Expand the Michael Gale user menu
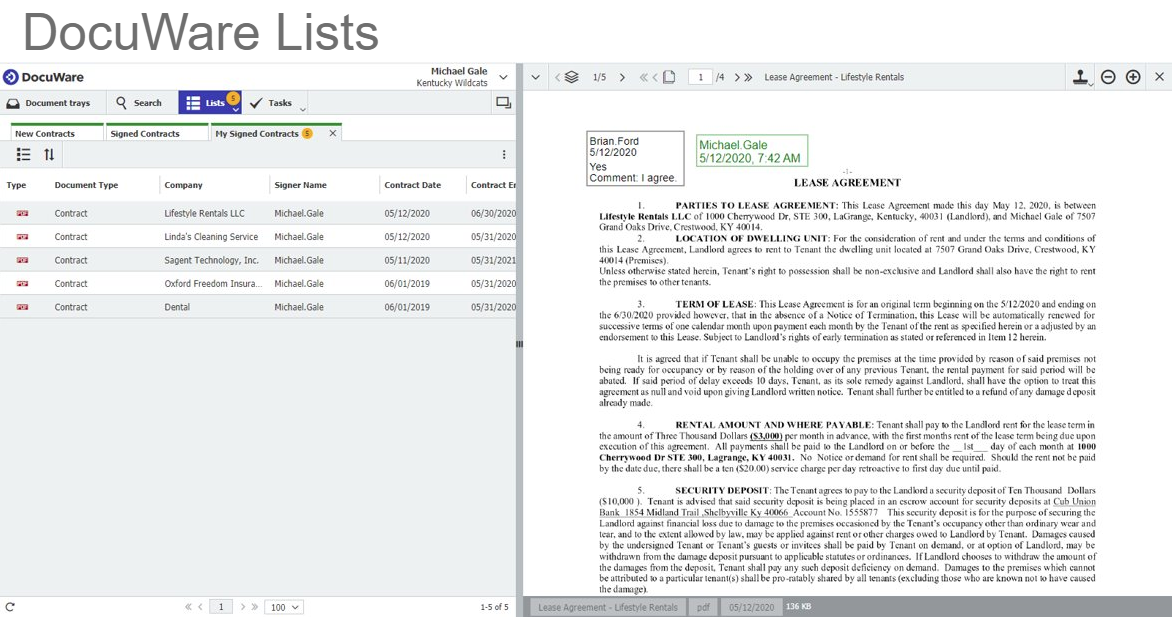Viewport: 1176px width, 617px height. [503, 77]
